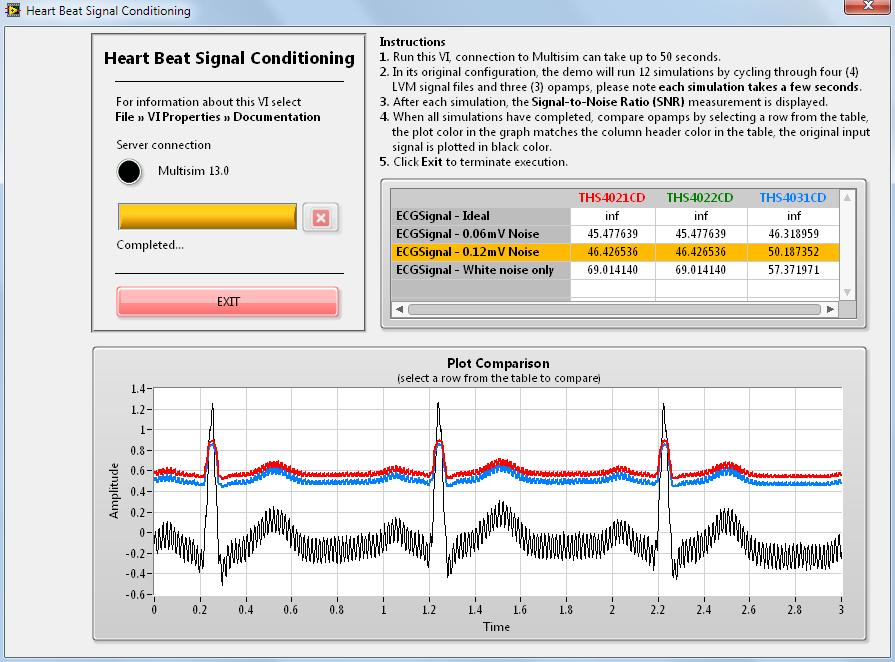
Task: Click the THS4031CD column header
Action: 792,198
